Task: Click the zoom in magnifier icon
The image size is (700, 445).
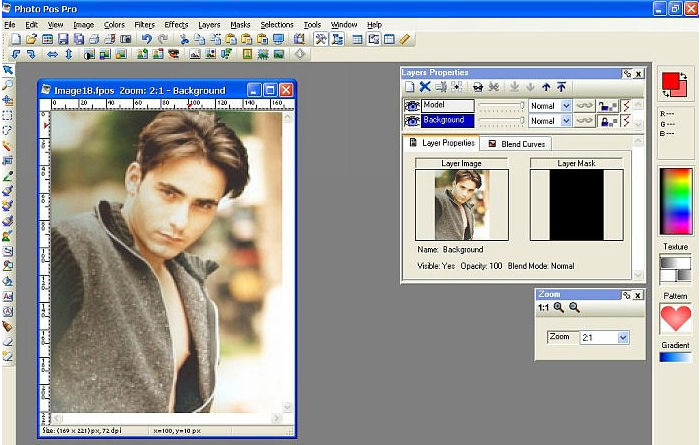Action: tap(558, 308)
